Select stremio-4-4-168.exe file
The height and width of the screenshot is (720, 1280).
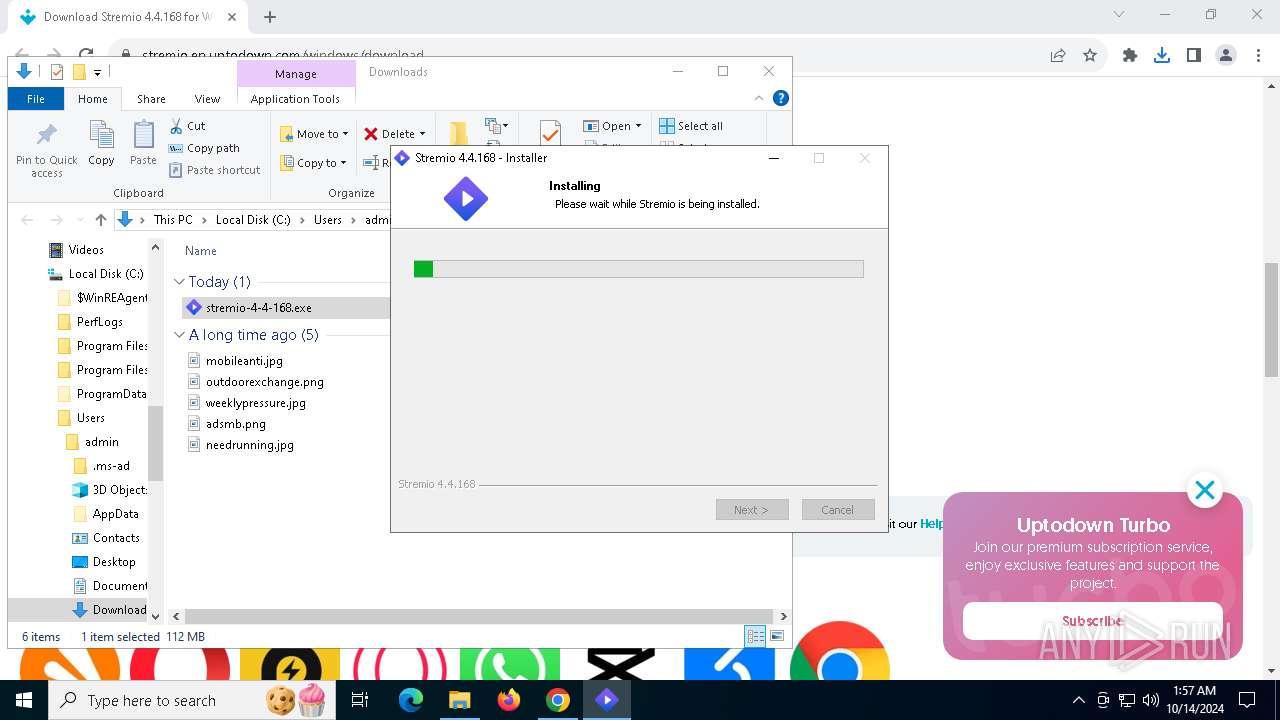click(285, 308)
